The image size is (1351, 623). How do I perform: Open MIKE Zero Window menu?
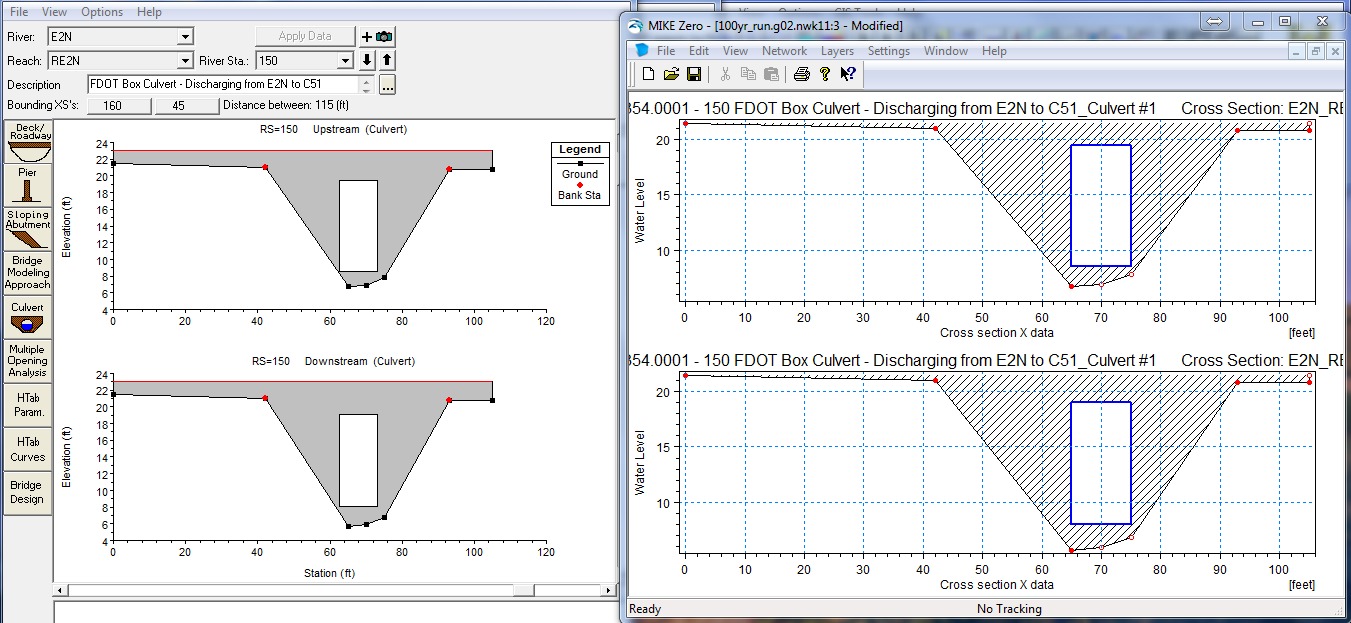coord(945,51)
